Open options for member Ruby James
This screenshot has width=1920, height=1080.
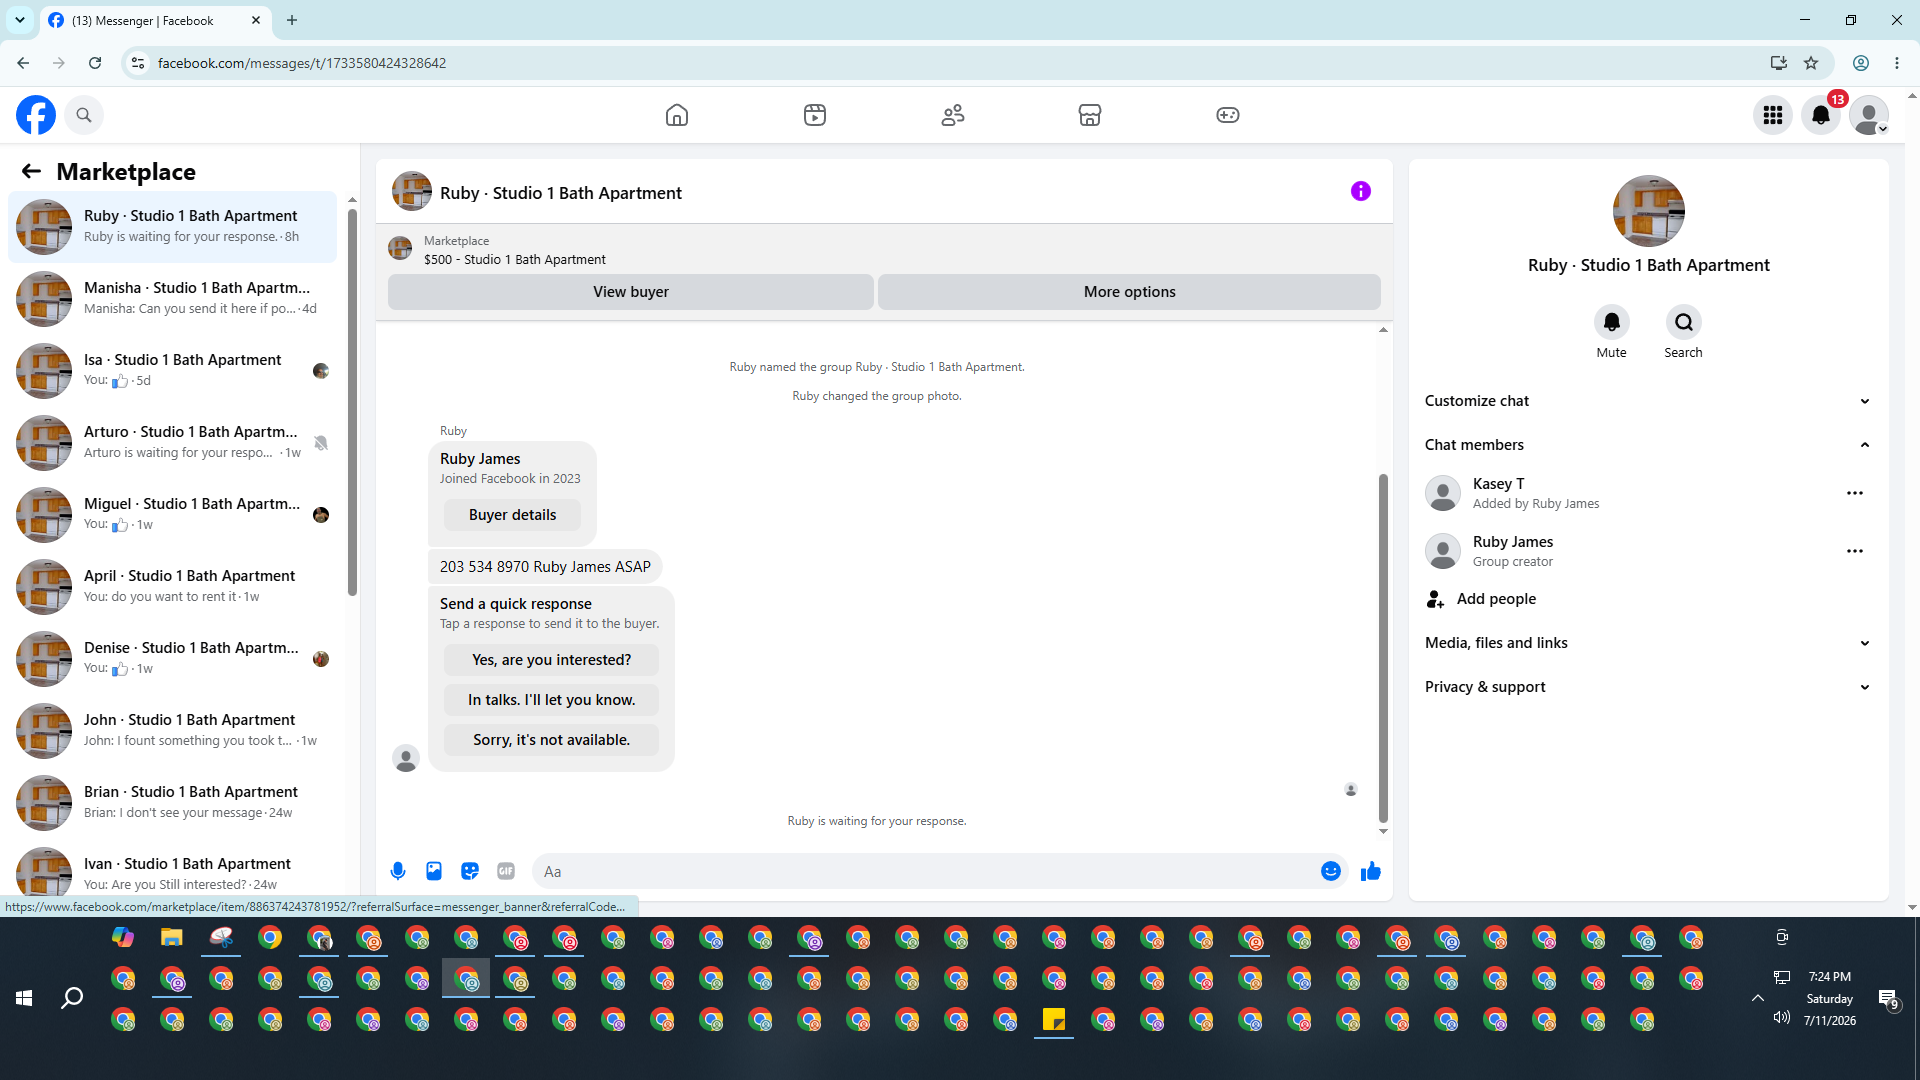click(x=1855, y=551)
